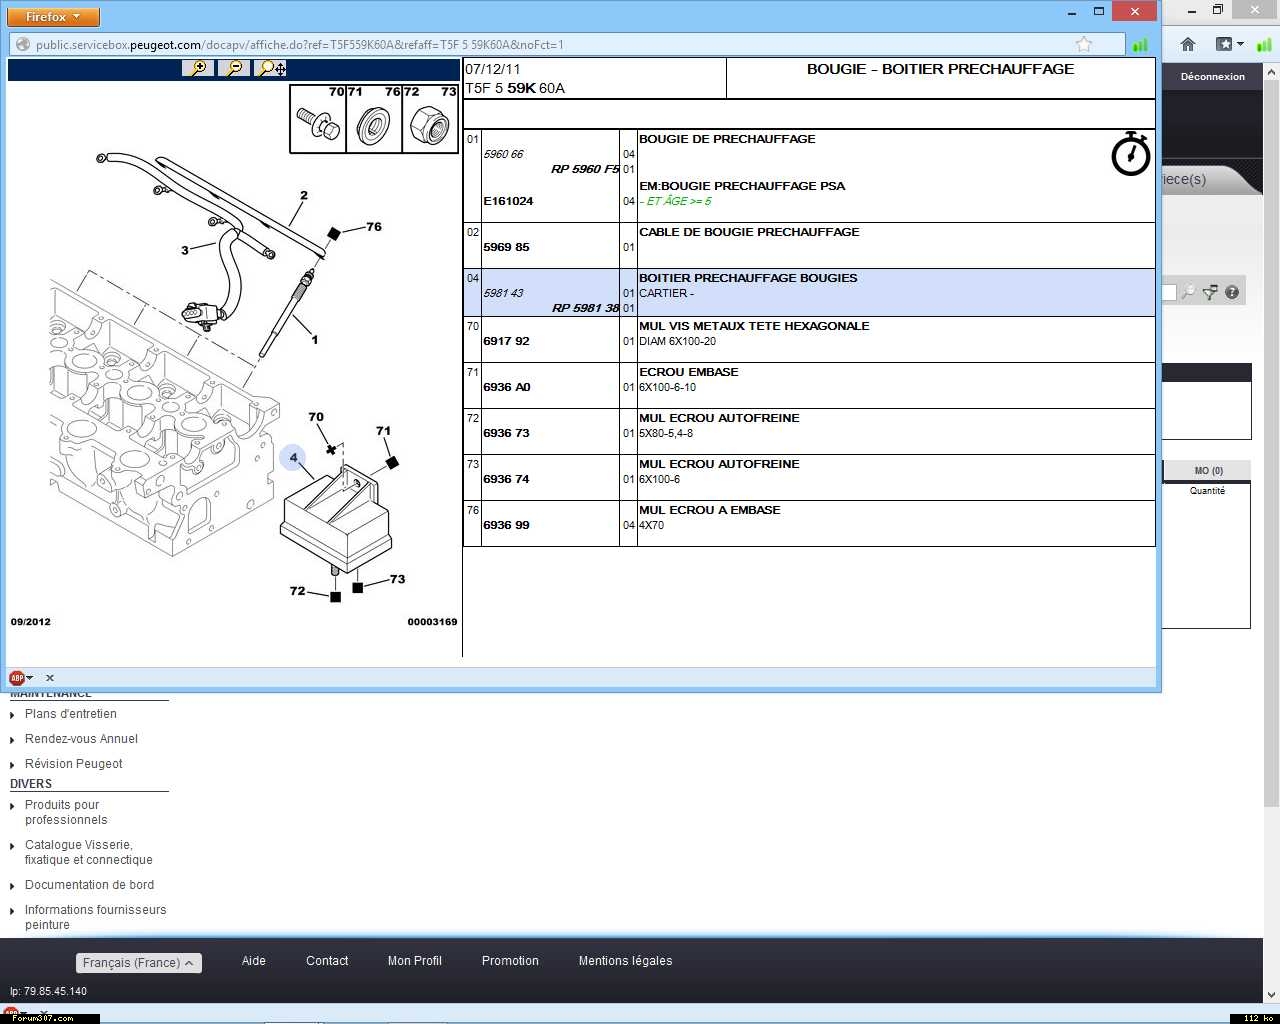
Task: Click the zoom in magnifier icon
Action: (x=198, y=68)
